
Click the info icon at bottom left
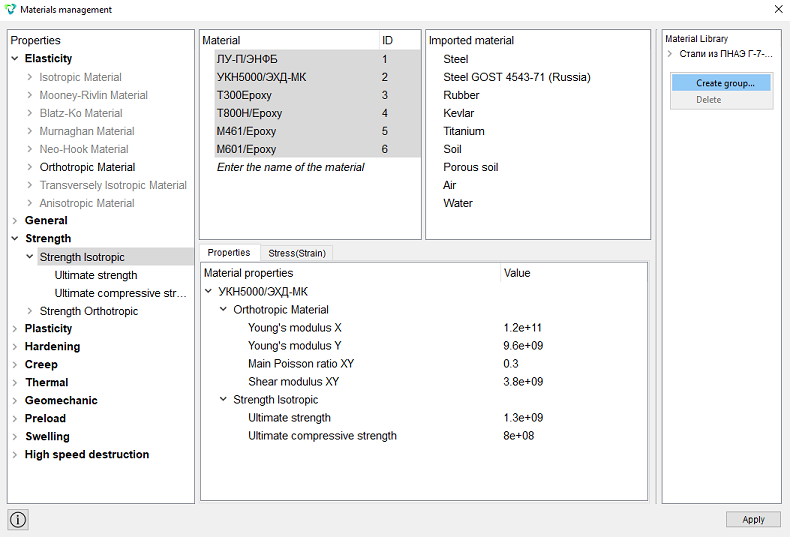tap(18, 519)
